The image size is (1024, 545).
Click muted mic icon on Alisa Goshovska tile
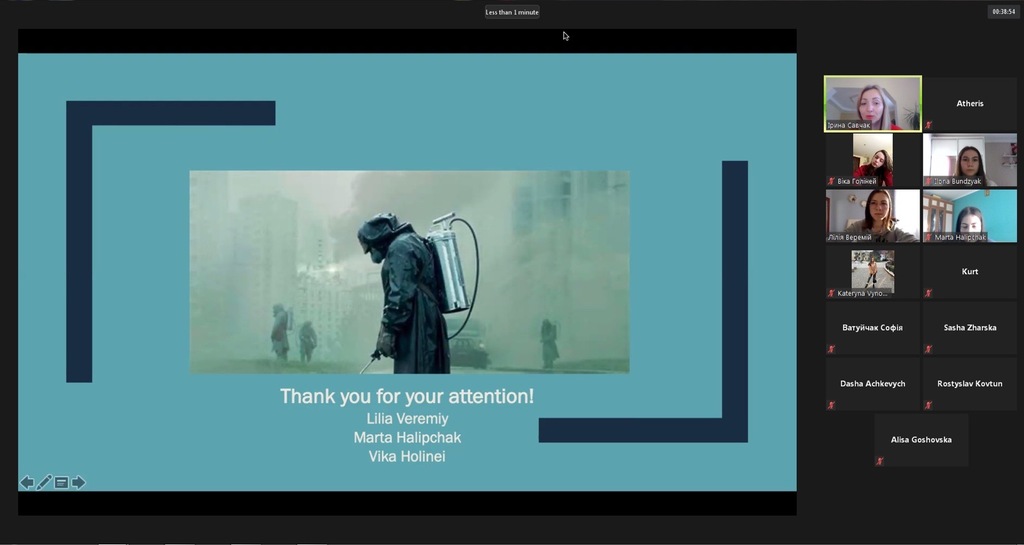click(x=880, y=461)
